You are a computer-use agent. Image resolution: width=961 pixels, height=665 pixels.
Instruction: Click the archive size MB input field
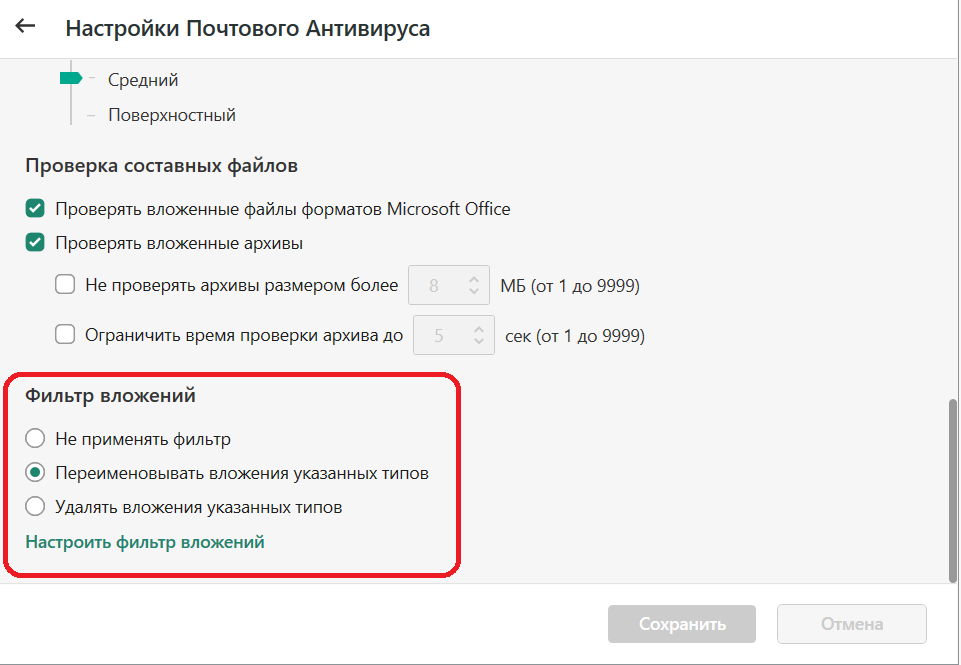(x=435, y=286)
